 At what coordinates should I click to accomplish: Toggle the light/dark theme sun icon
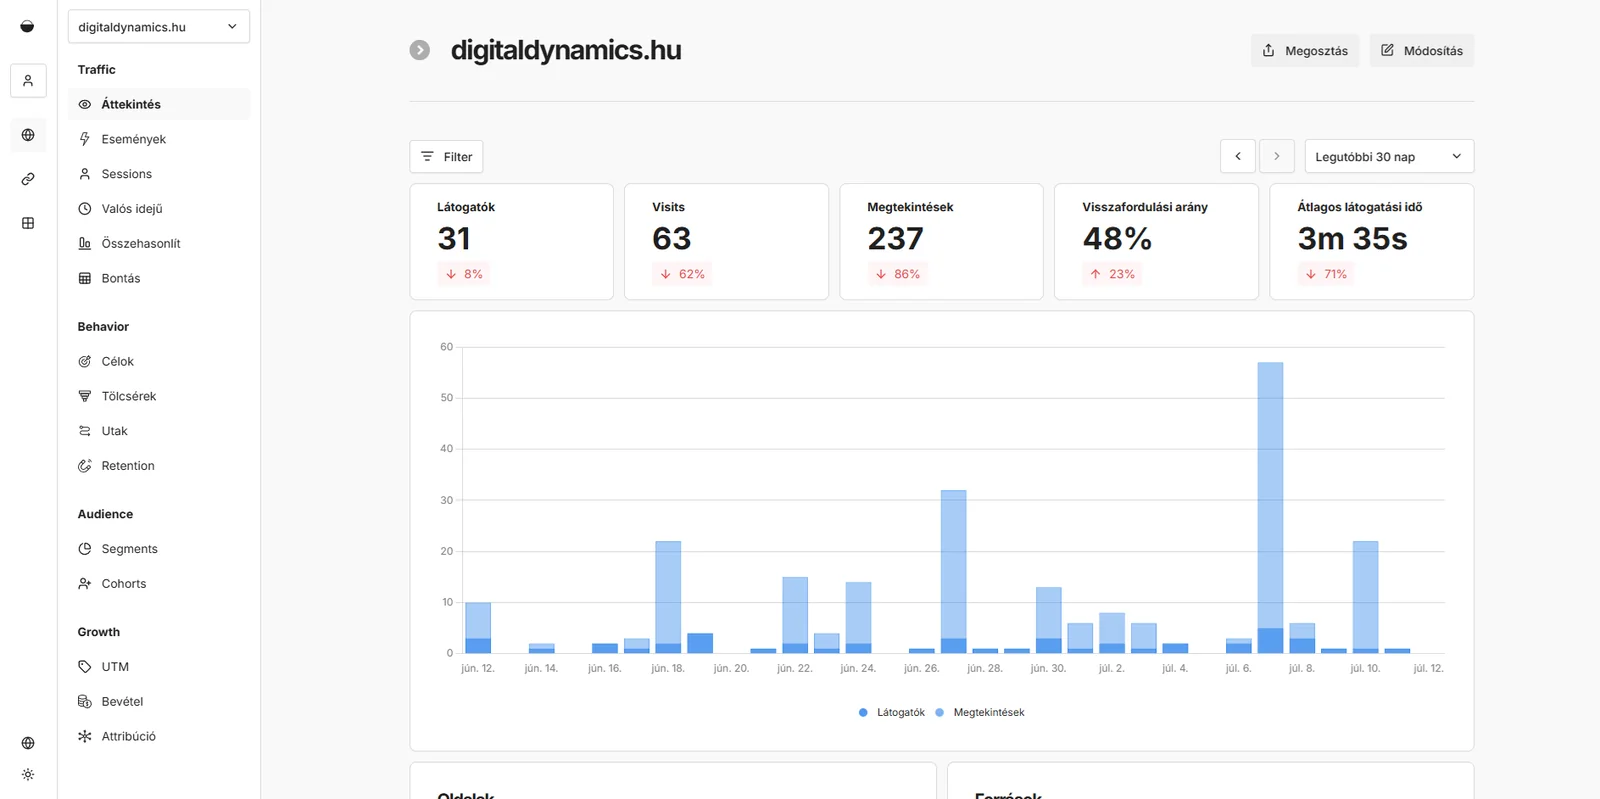[x=28, y=775]
